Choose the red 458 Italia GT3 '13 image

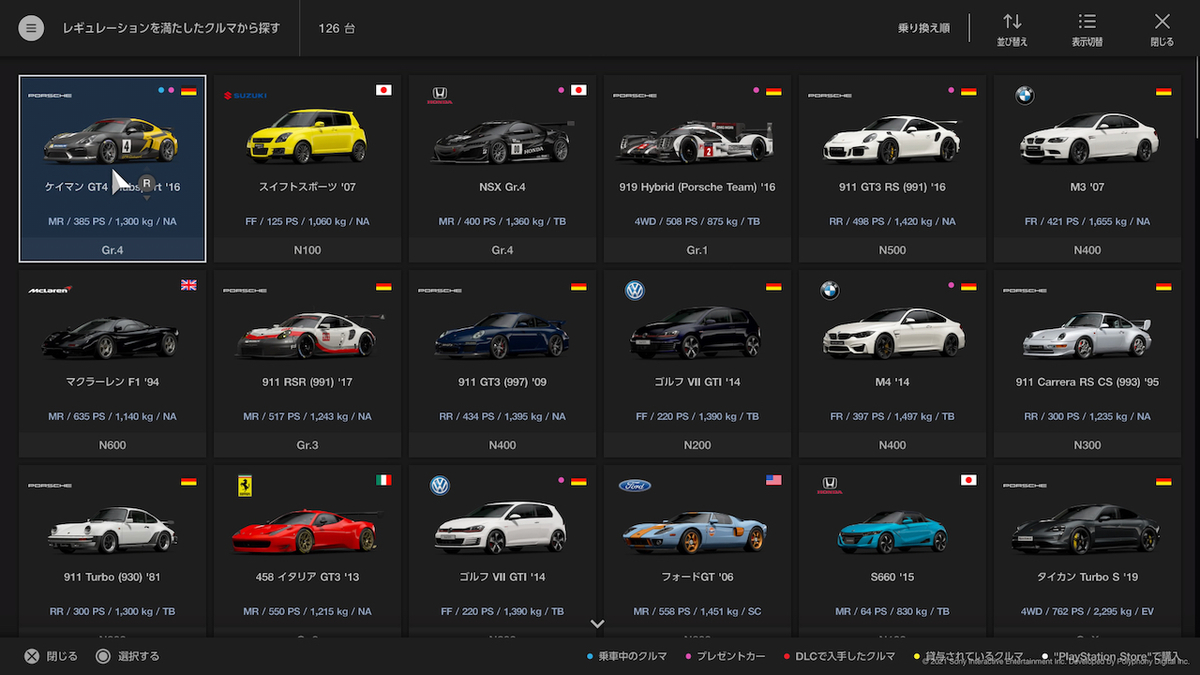pyautogui.click(x=305, y=530)
